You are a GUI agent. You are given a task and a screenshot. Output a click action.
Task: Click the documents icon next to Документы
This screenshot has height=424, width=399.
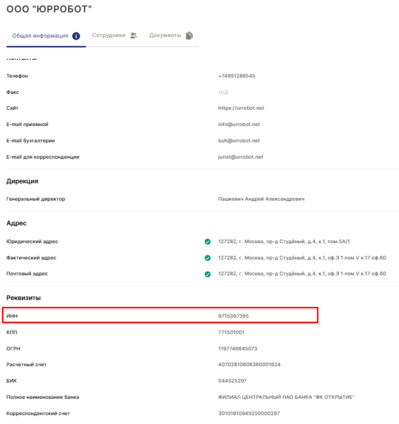pos(189,35)
